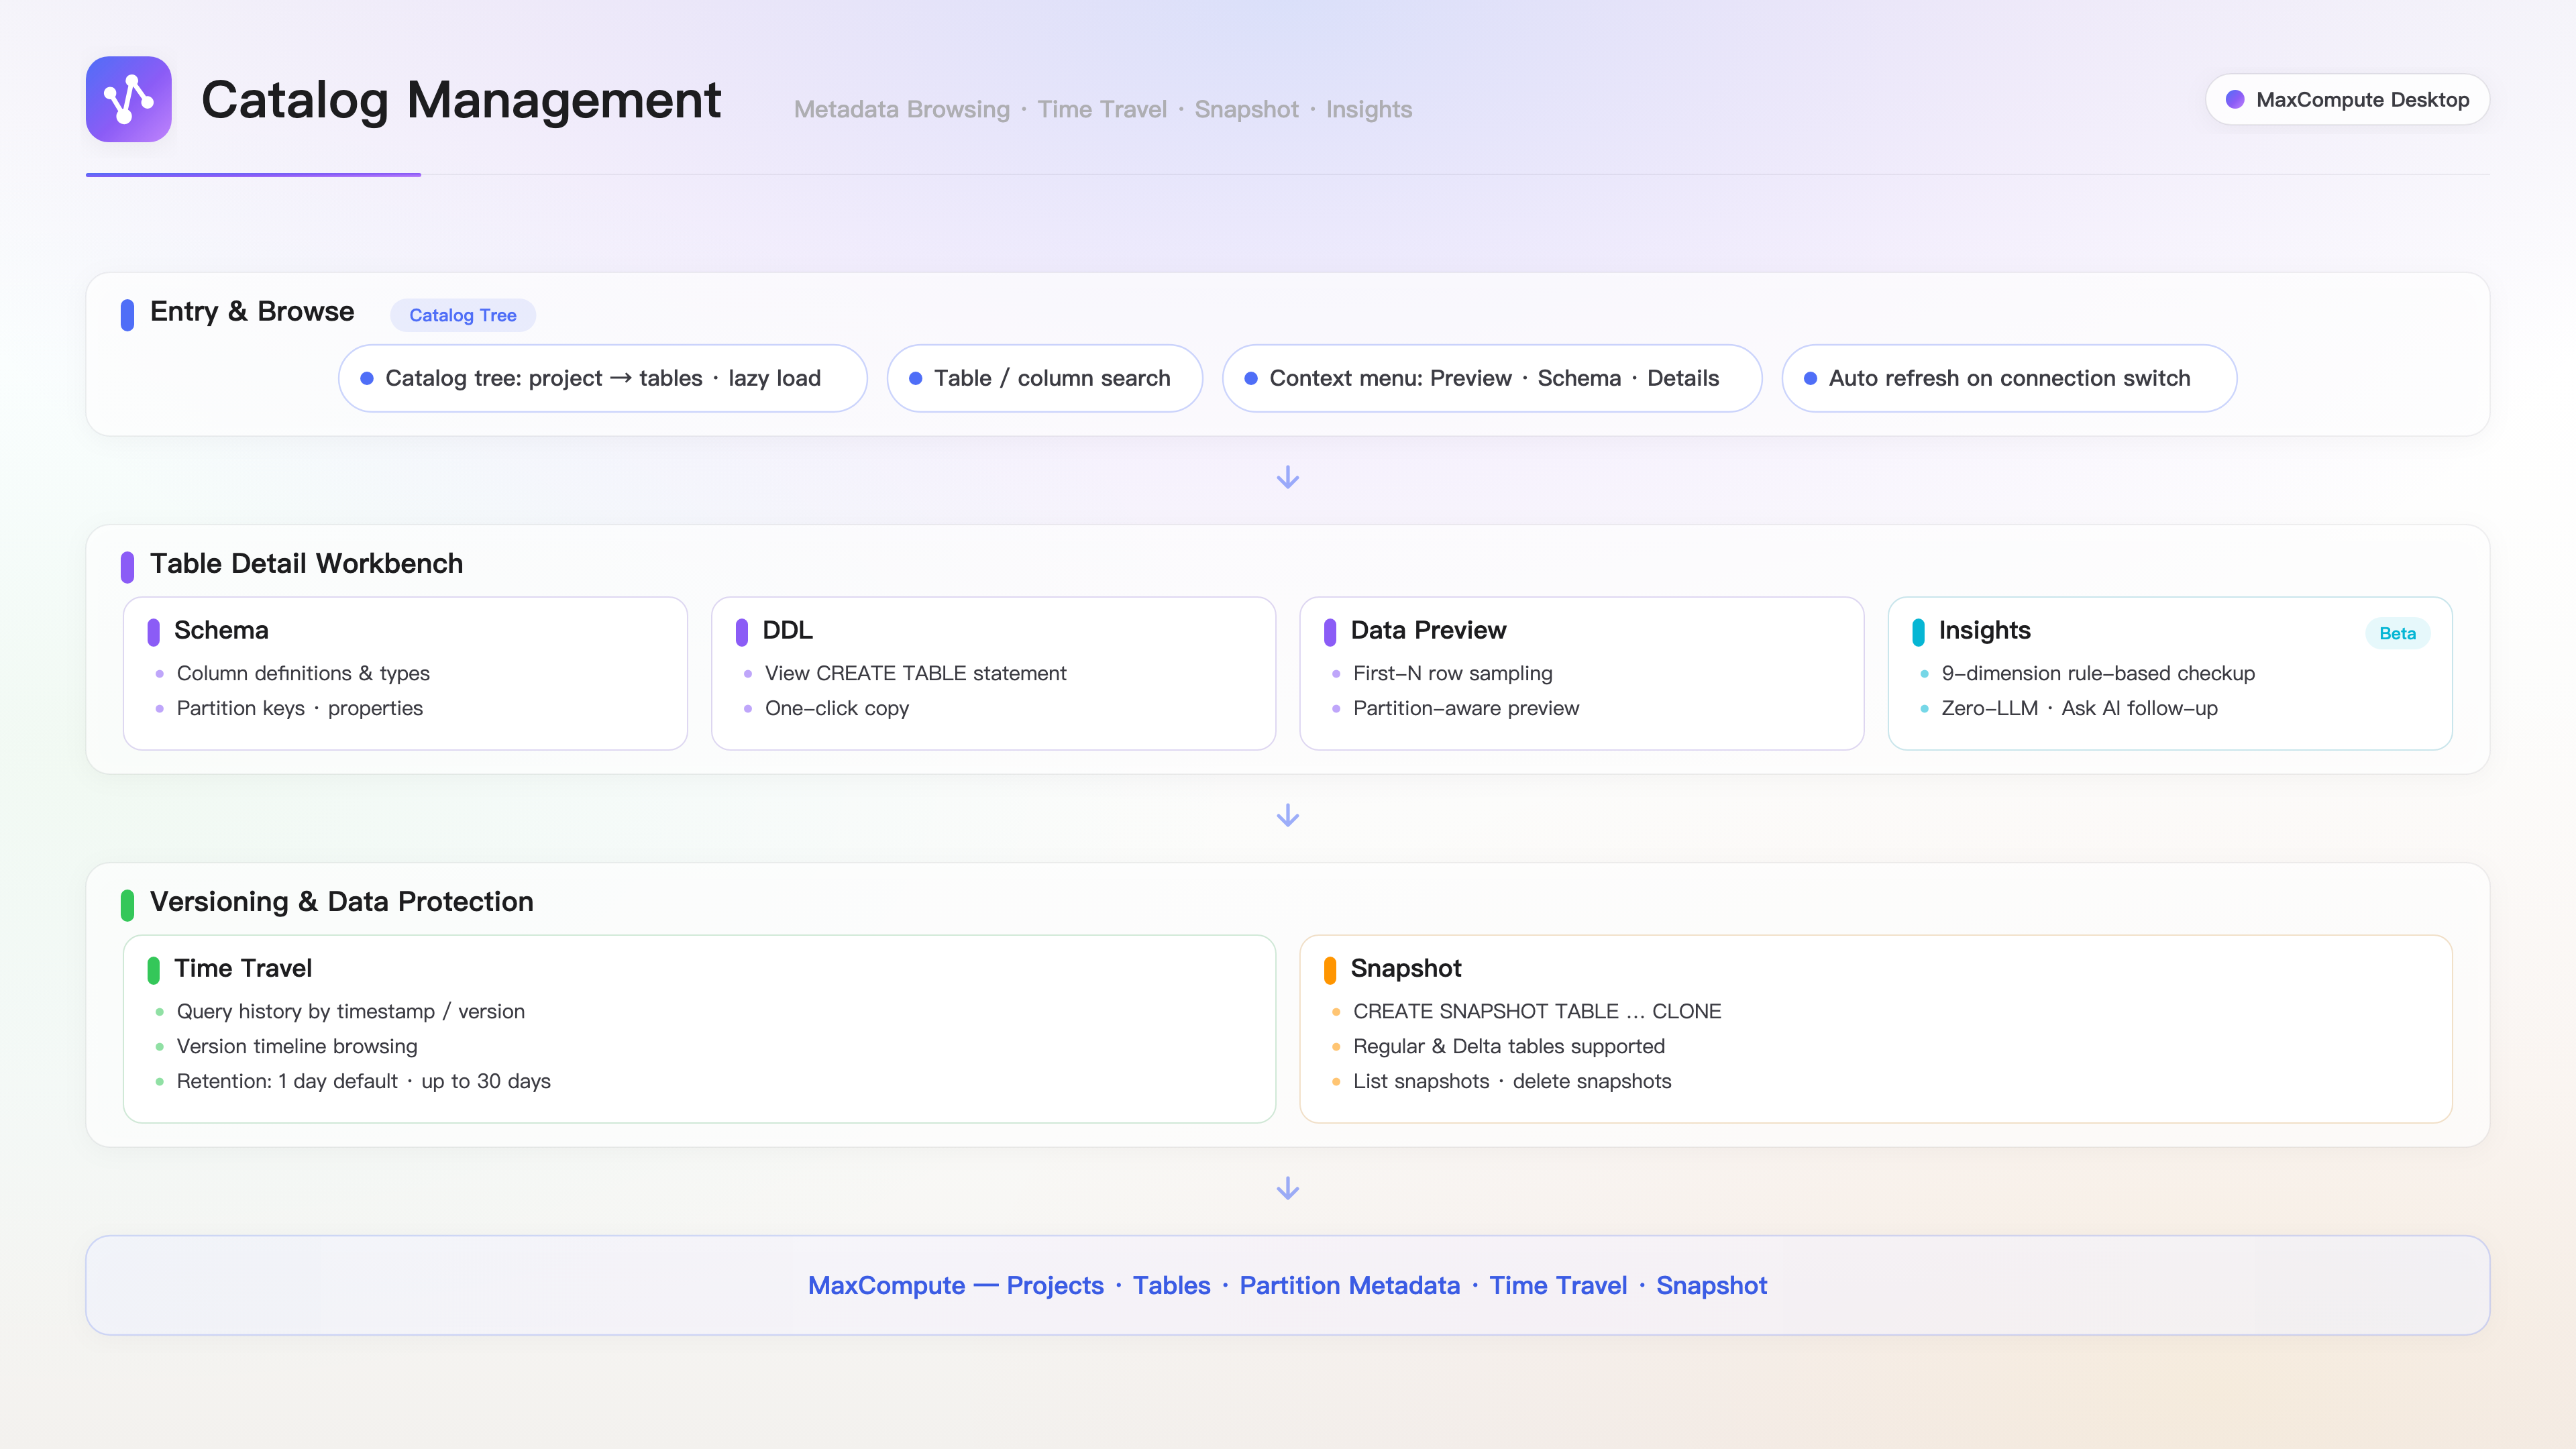Click 'Partition Metadata' in the bottom bar
Image resolution: width=2576 pixels, height=1449 pixels.
[x=1349, y=1285]
